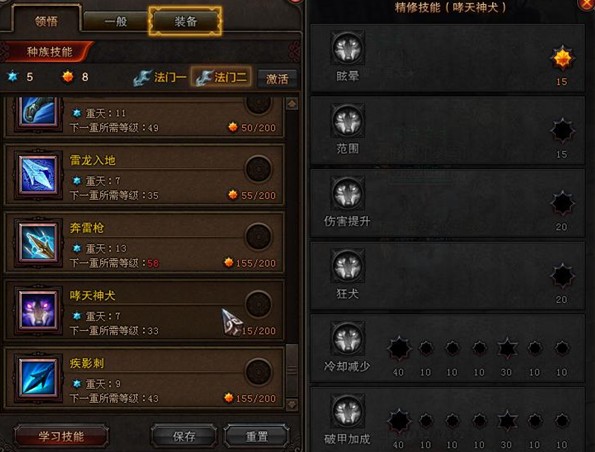Click the scroll-down arrow of skill list
595x452 pixels.
click(292, 404)
